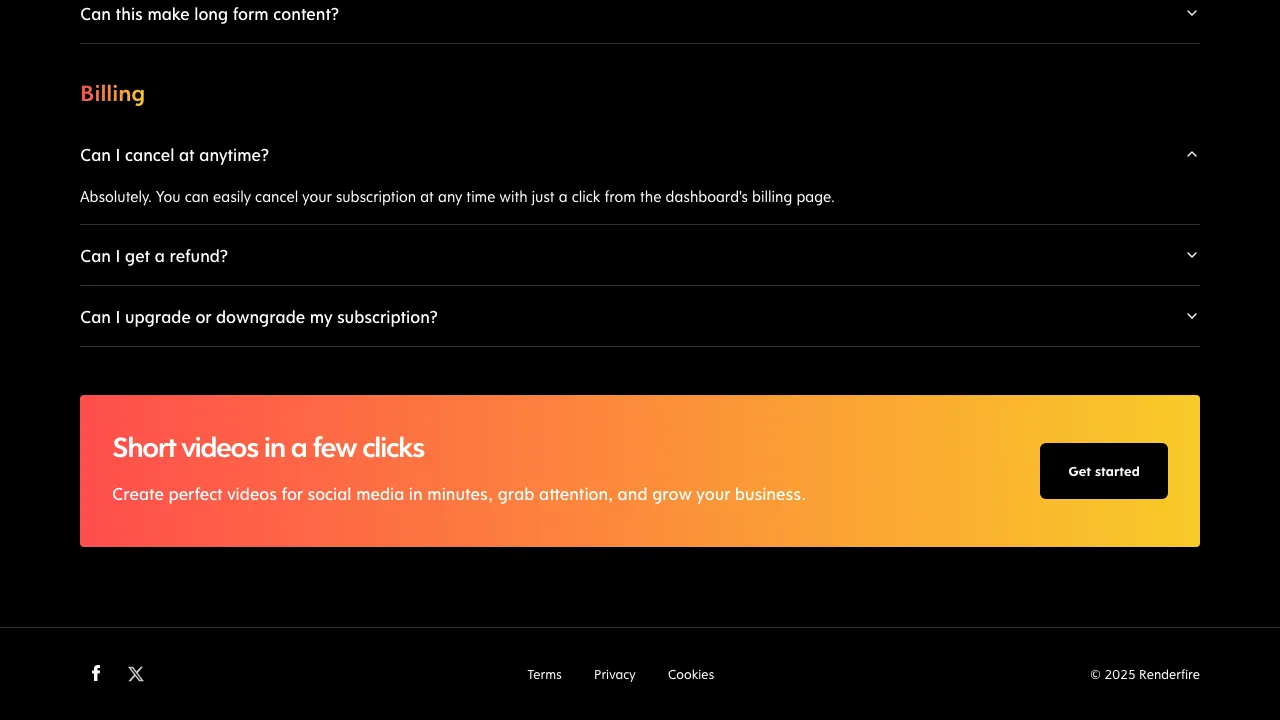Open Renderfire's Facebook page
The image size is (1280, 720).
pos(96,673)
